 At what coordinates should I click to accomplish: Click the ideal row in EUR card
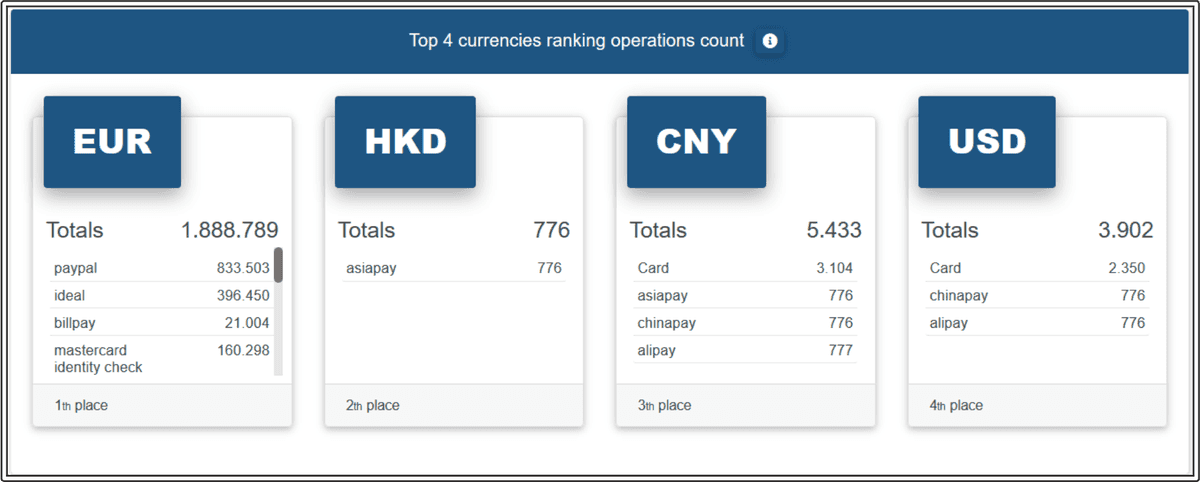pos(160,296)
